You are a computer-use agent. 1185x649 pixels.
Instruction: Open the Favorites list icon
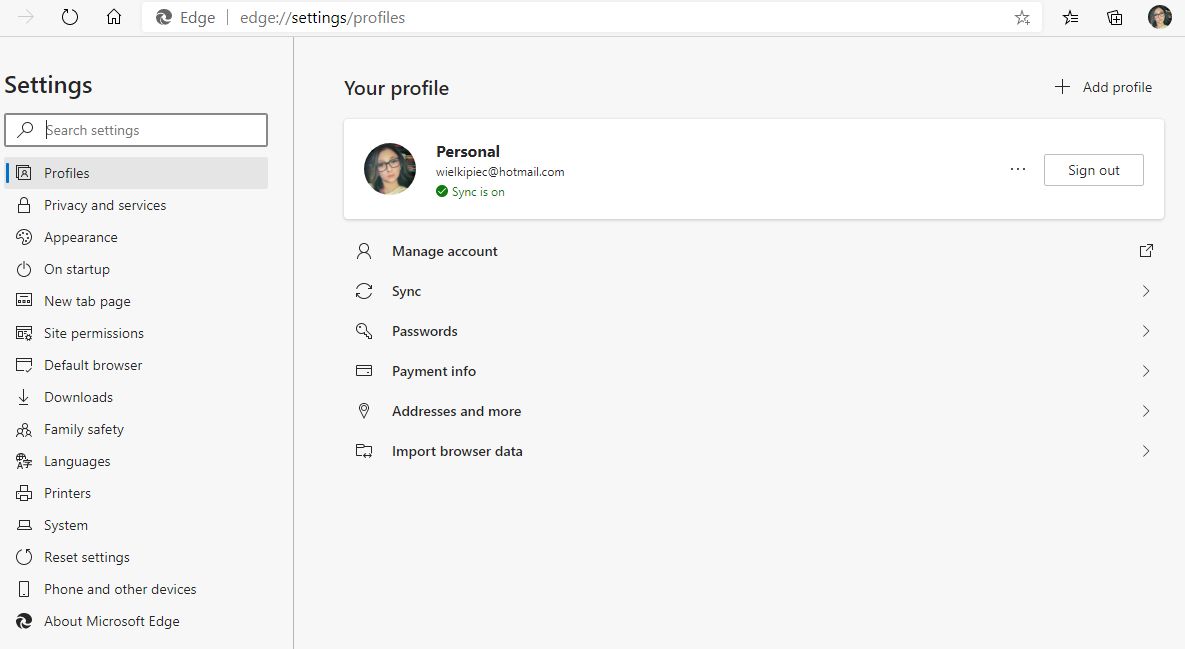[x=1070, y=17]
